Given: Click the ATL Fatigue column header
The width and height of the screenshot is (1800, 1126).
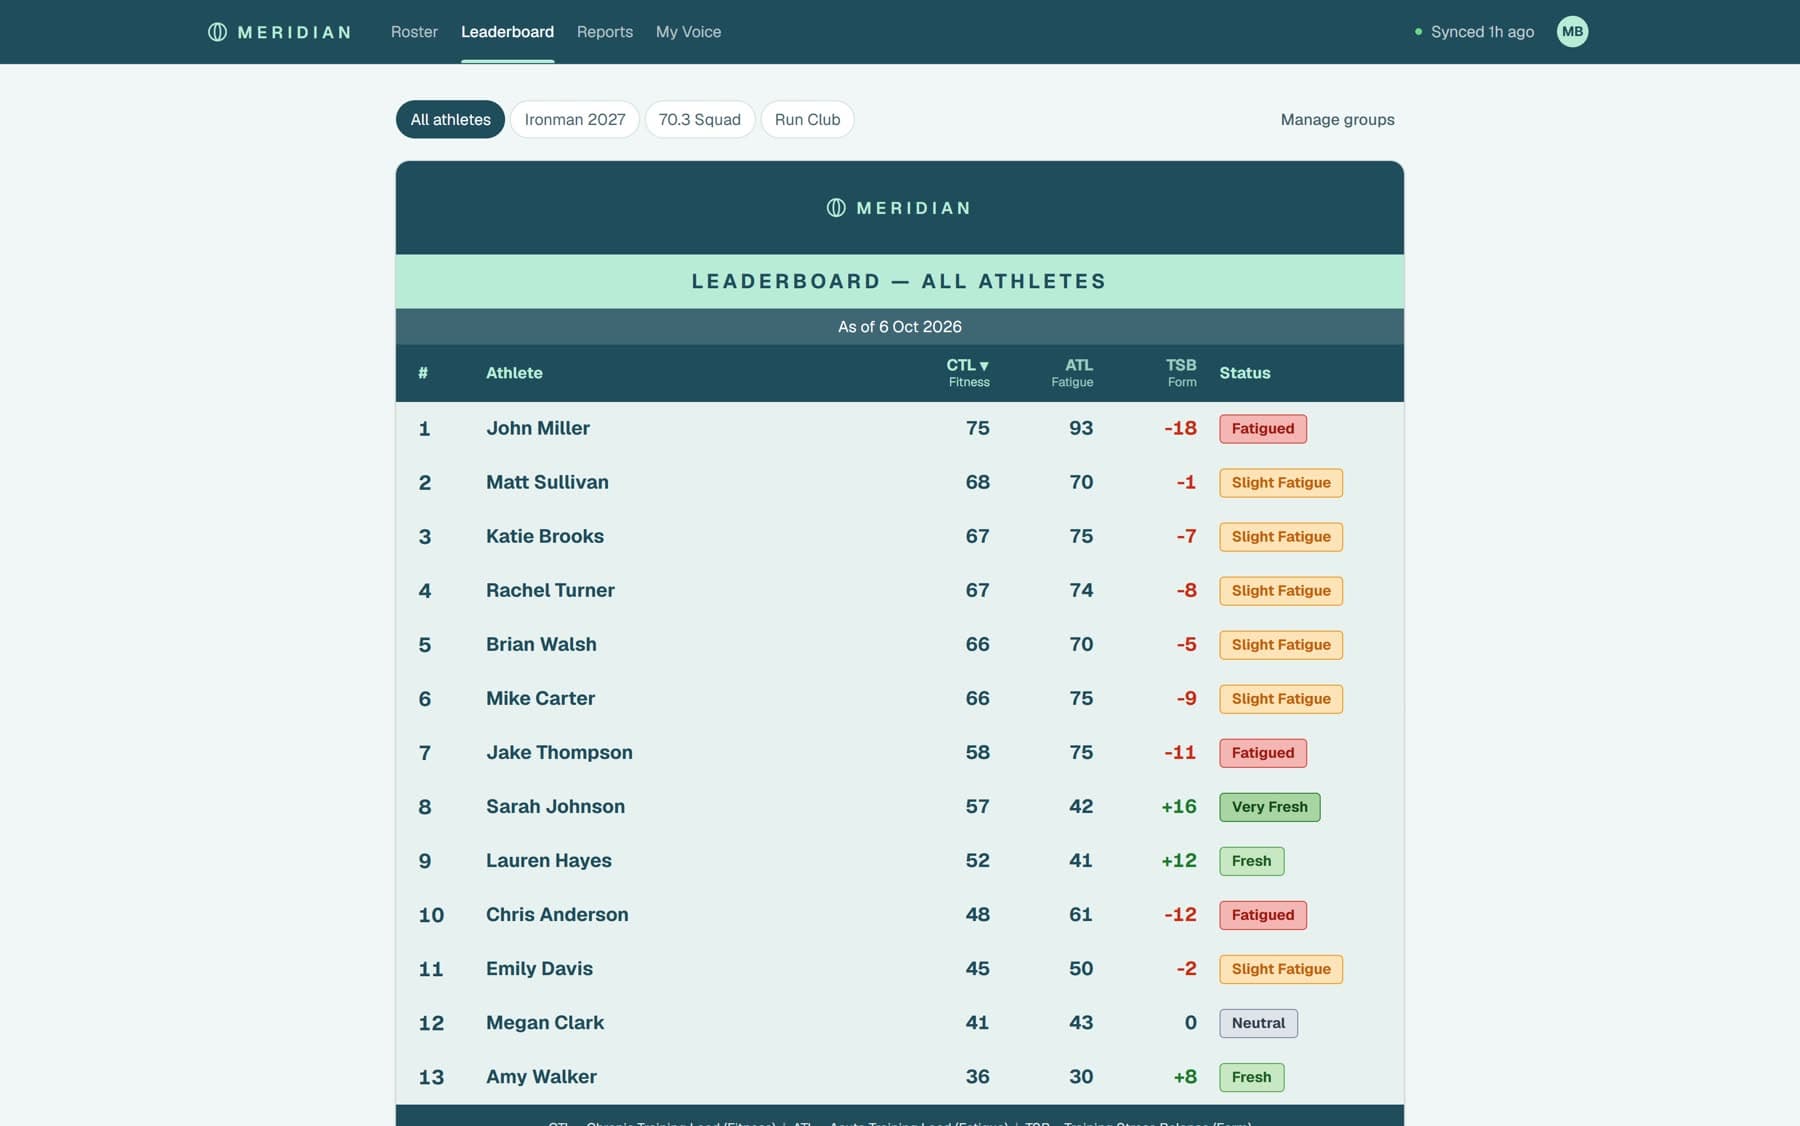Looking at the screenshot, I should point(1072,372).
